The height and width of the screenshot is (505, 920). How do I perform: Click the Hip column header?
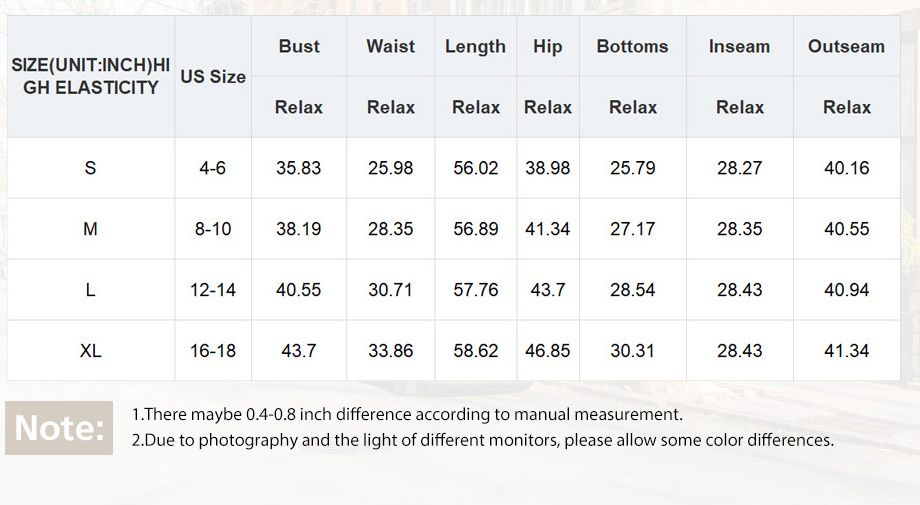547,47
